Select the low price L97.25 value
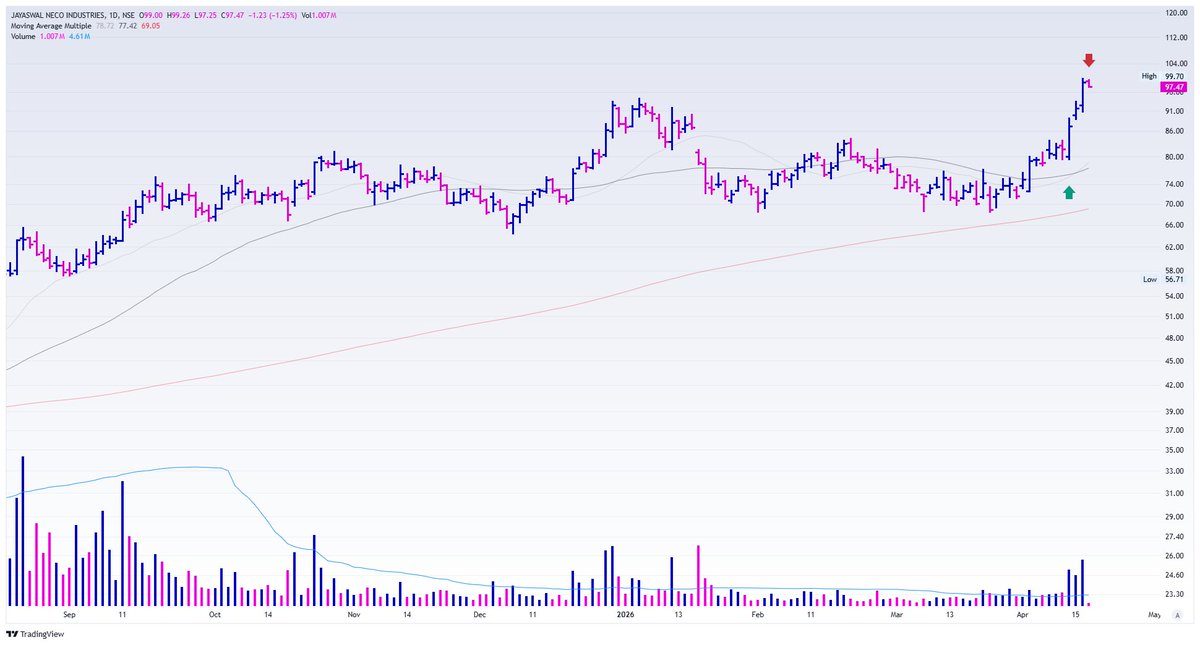 click(205, 15)
